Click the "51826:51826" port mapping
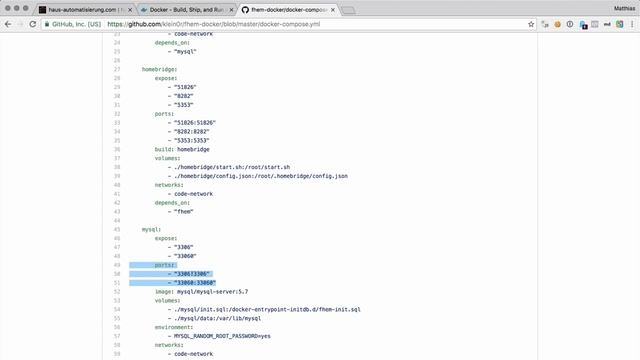Viewport: 640px width, 360px height. [x=195, y=122]
